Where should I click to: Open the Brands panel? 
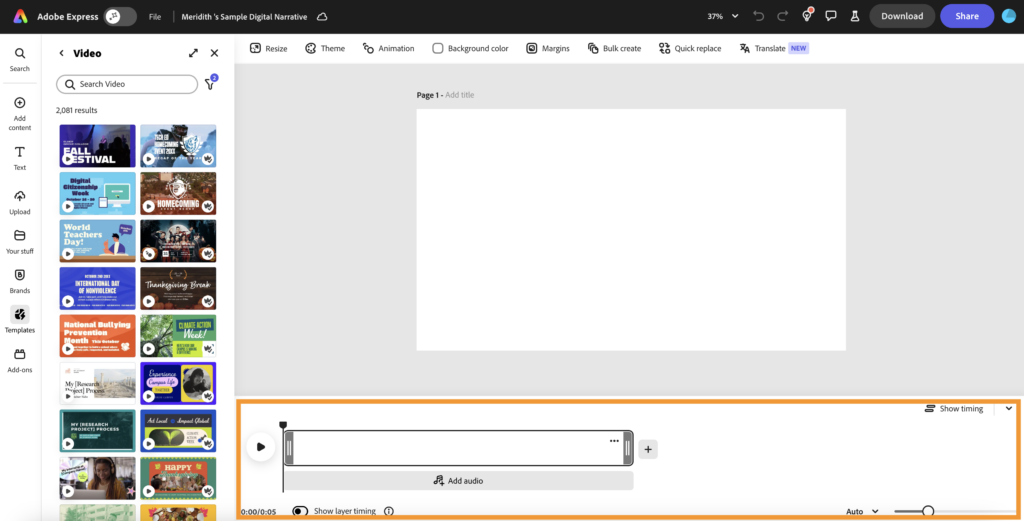(19, 275)
